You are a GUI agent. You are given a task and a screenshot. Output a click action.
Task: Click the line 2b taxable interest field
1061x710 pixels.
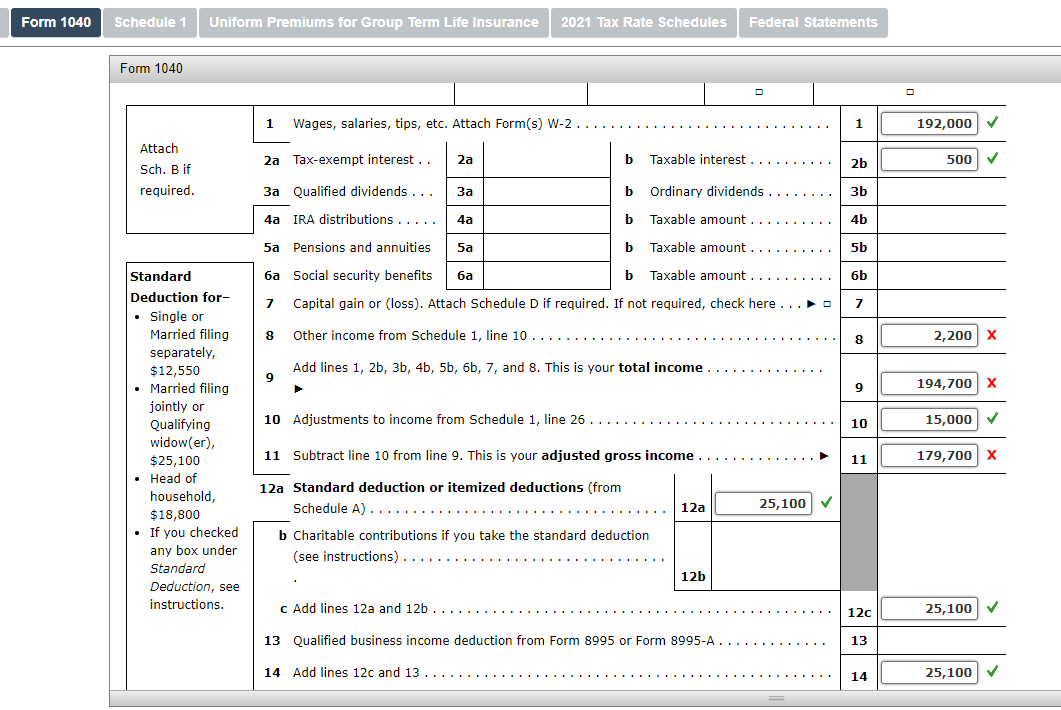coord(929,160)
